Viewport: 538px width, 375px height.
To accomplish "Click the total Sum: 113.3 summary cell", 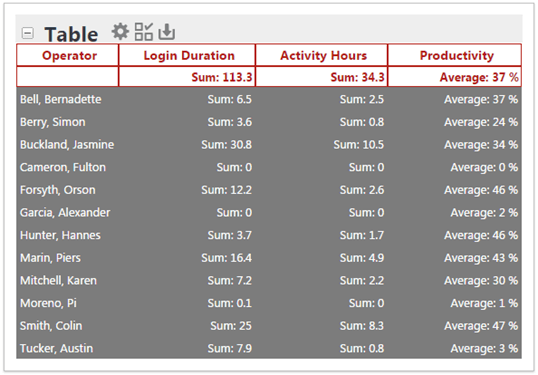I will 187,77.
